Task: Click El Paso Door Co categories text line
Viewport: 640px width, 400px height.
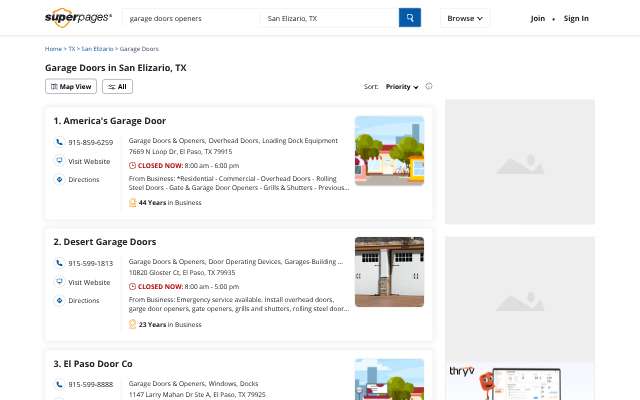Action: 193,384
